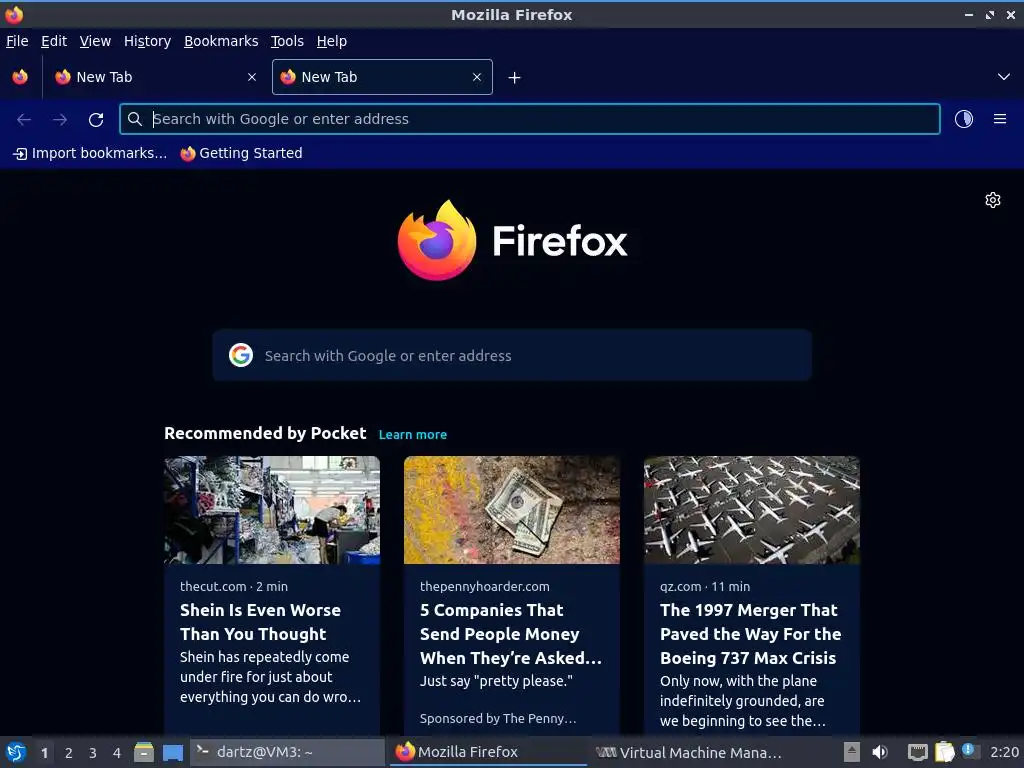Open file manager taskbar icon
The image size is (1024, 768).
point(144,752)
